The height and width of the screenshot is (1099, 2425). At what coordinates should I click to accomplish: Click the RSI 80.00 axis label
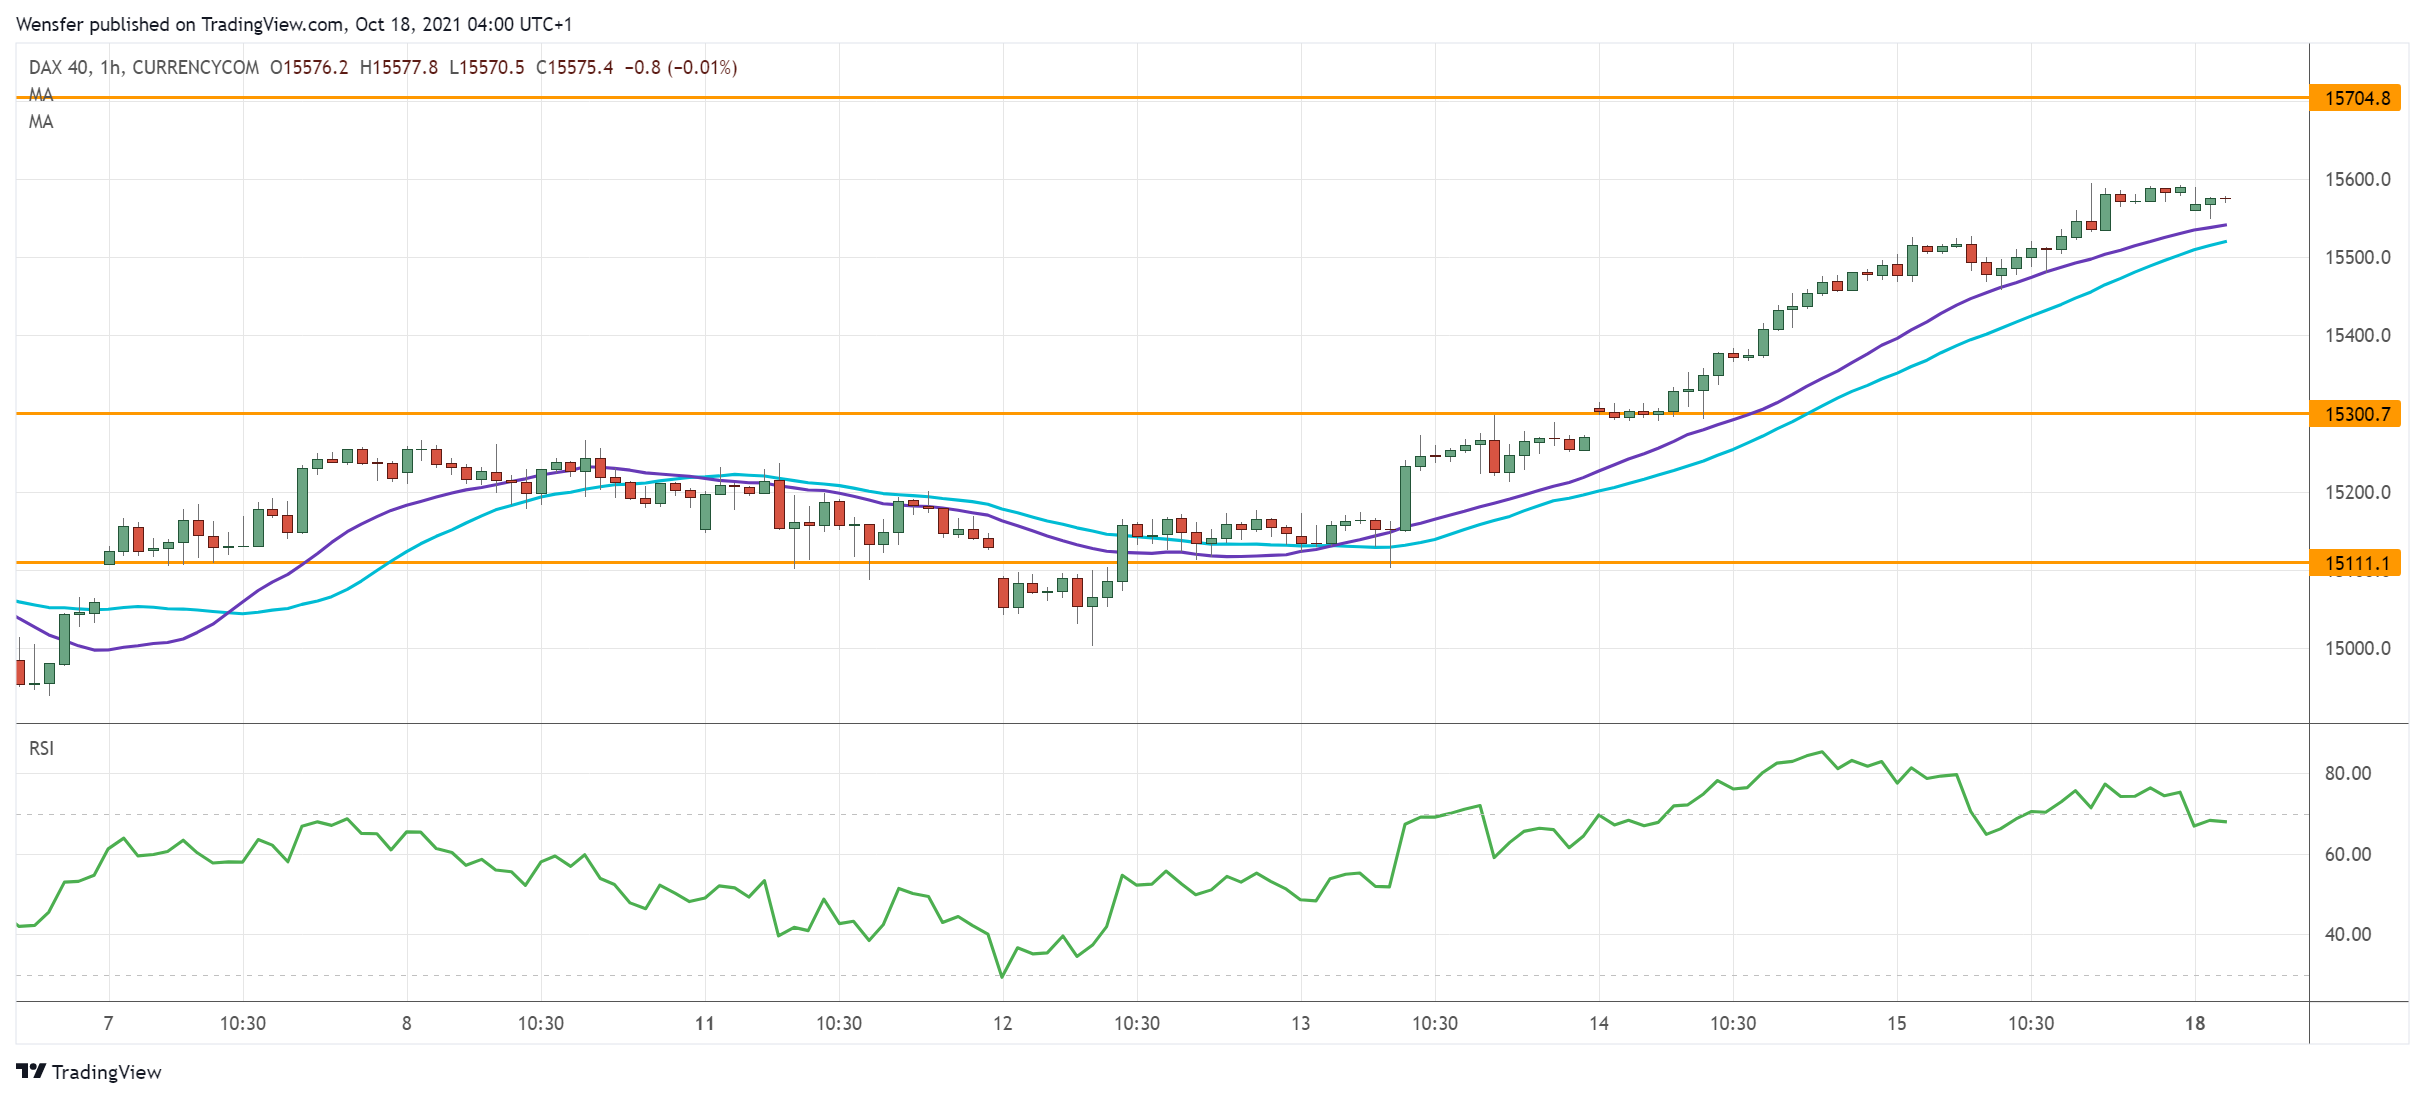tap(2347, 773)
